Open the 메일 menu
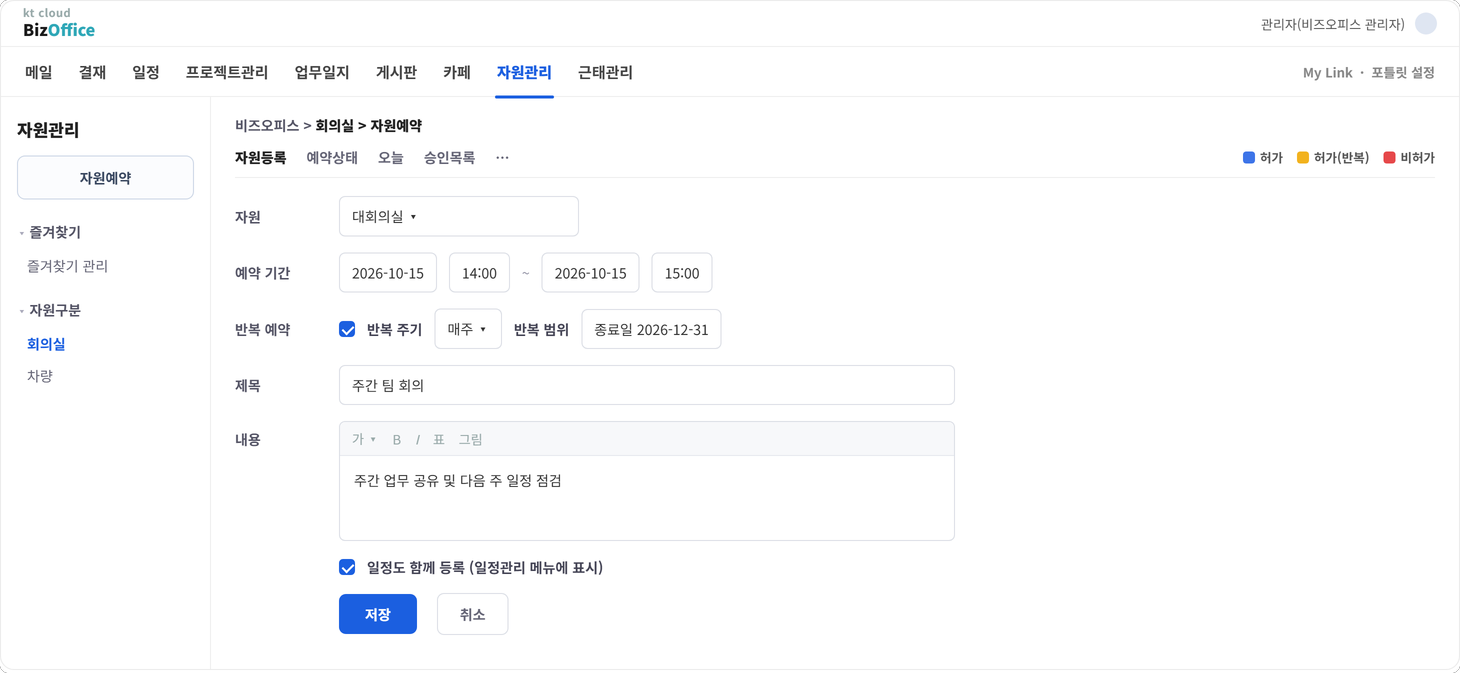 (39, 72)
